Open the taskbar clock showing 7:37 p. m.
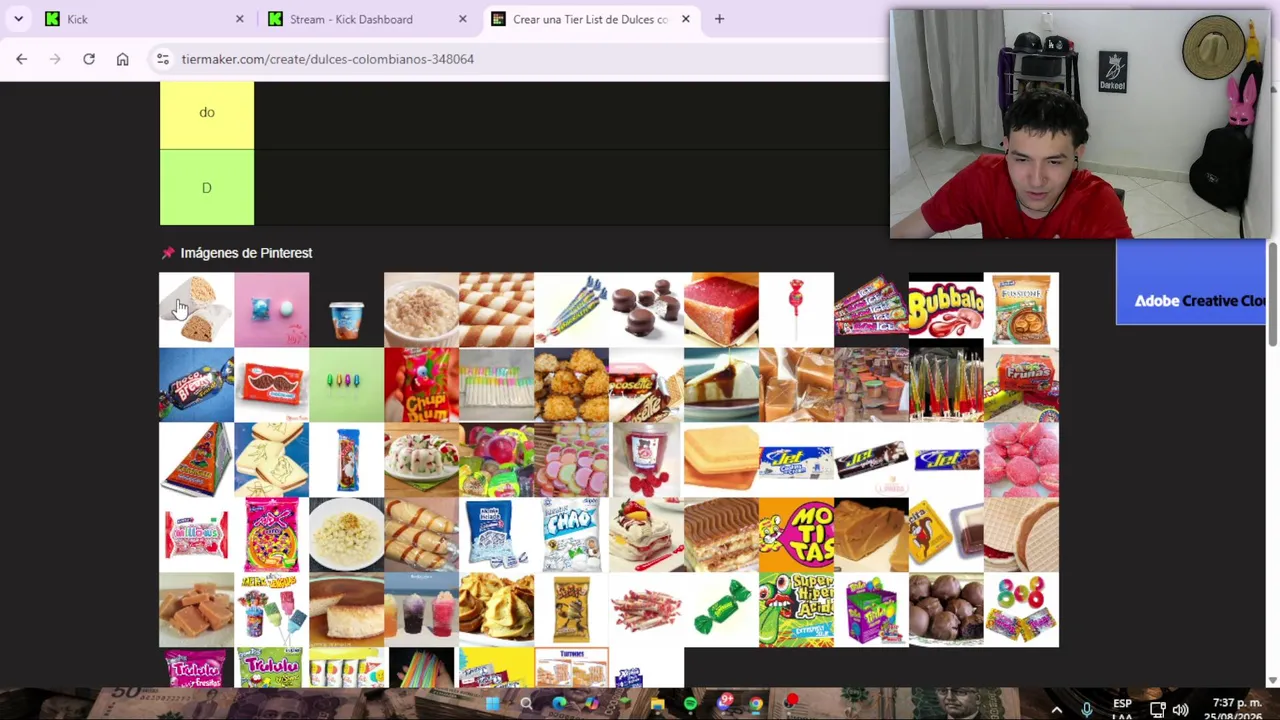The image size is (1280, 720). click(x=1236, y=709)
